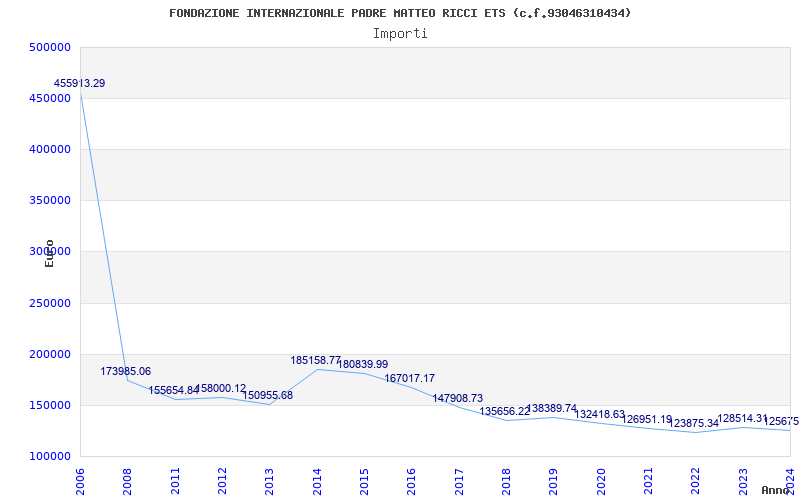Select the data label 147908.73

(458, 398)
